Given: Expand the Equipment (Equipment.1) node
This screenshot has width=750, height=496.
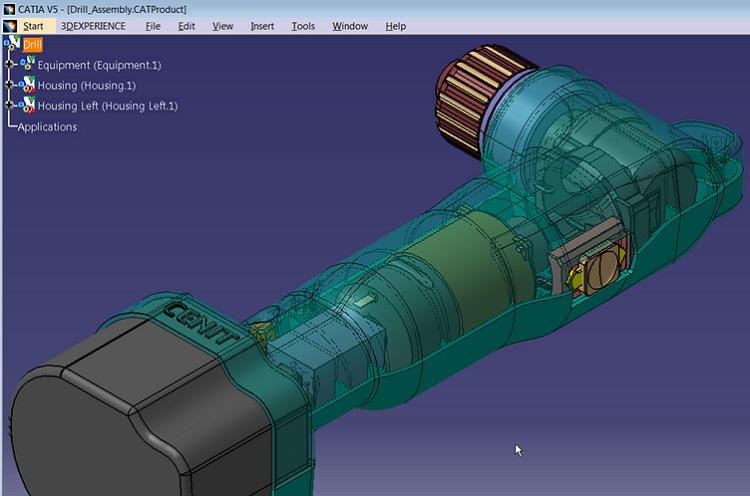Looking at the screenshot, I should [x=10, y=65].
